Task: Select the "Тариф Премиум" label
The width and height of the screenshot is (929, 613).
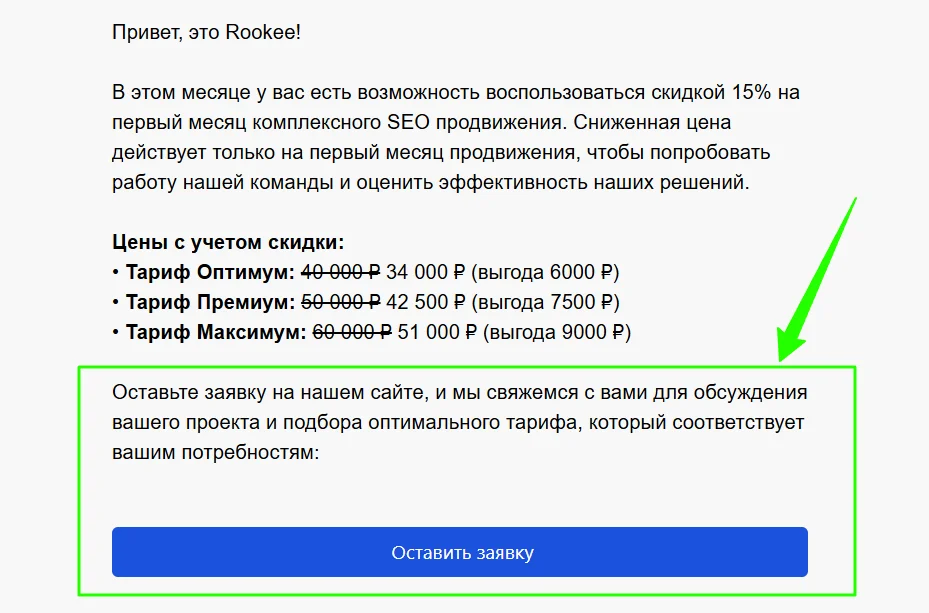Action: [x=210, y=302]
